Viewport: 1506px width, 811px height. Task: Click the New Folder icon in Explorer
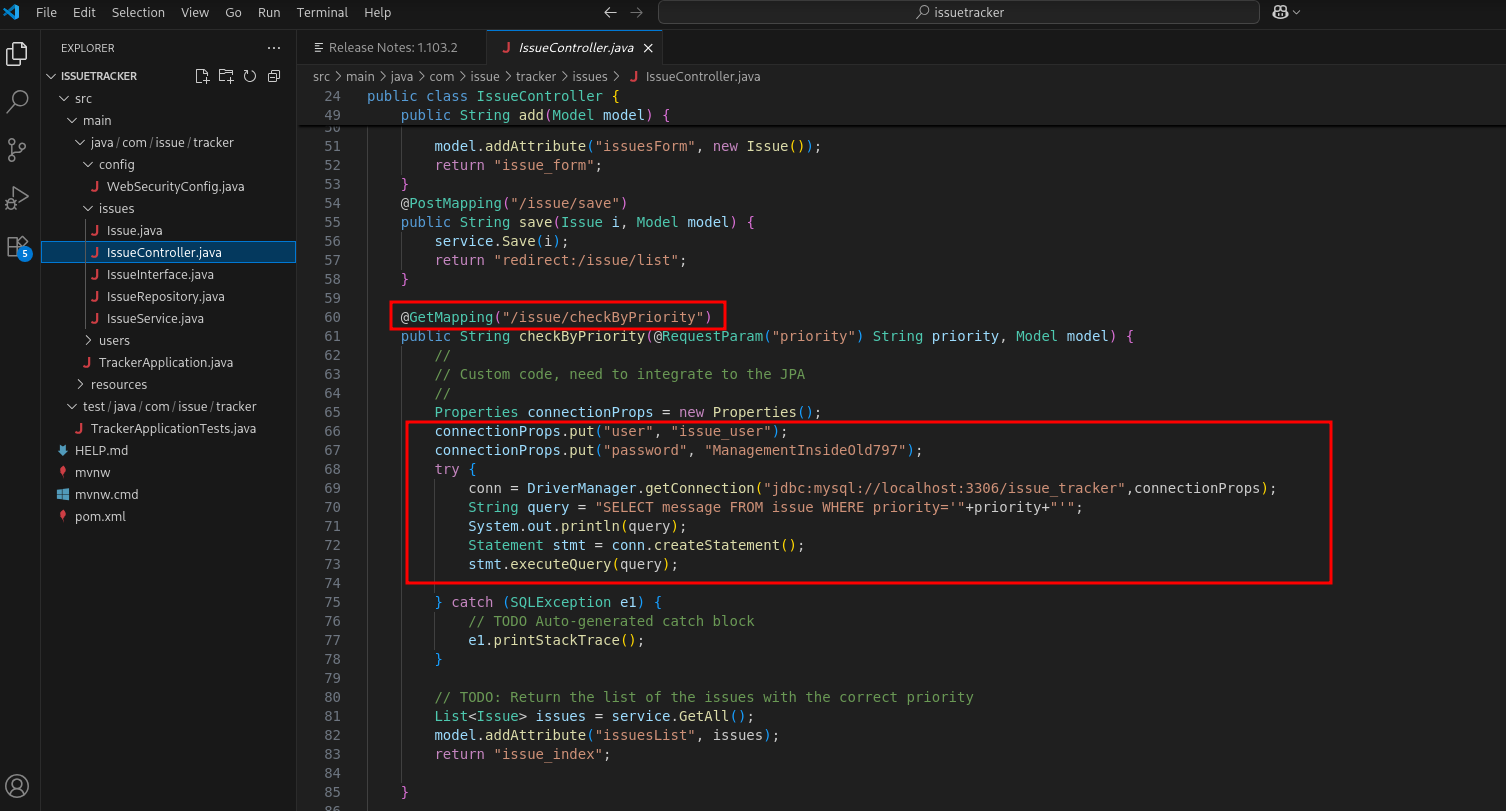(226, 76)
